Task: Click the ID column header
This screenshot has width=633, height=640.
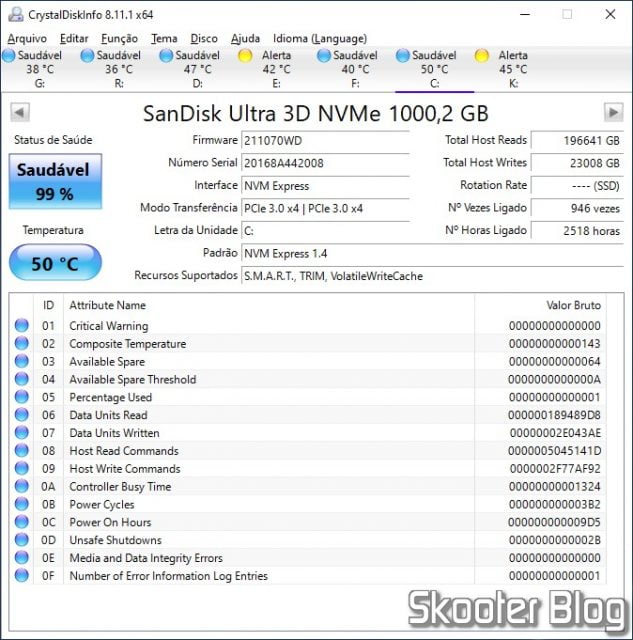Action: pyautogui.click(x=48, y=305)
